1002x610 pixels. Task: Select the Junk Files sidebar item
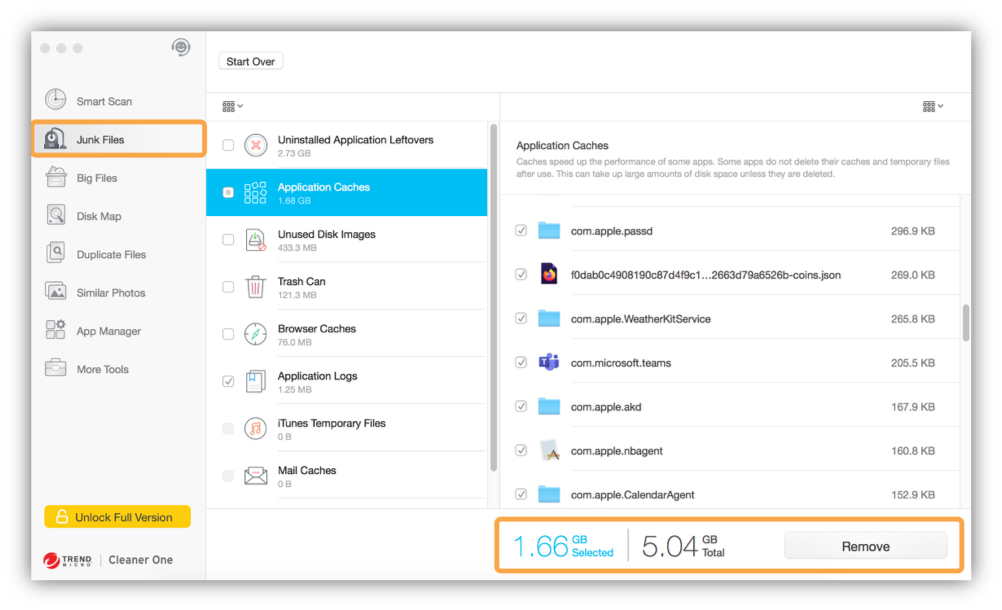click(118, 140)
